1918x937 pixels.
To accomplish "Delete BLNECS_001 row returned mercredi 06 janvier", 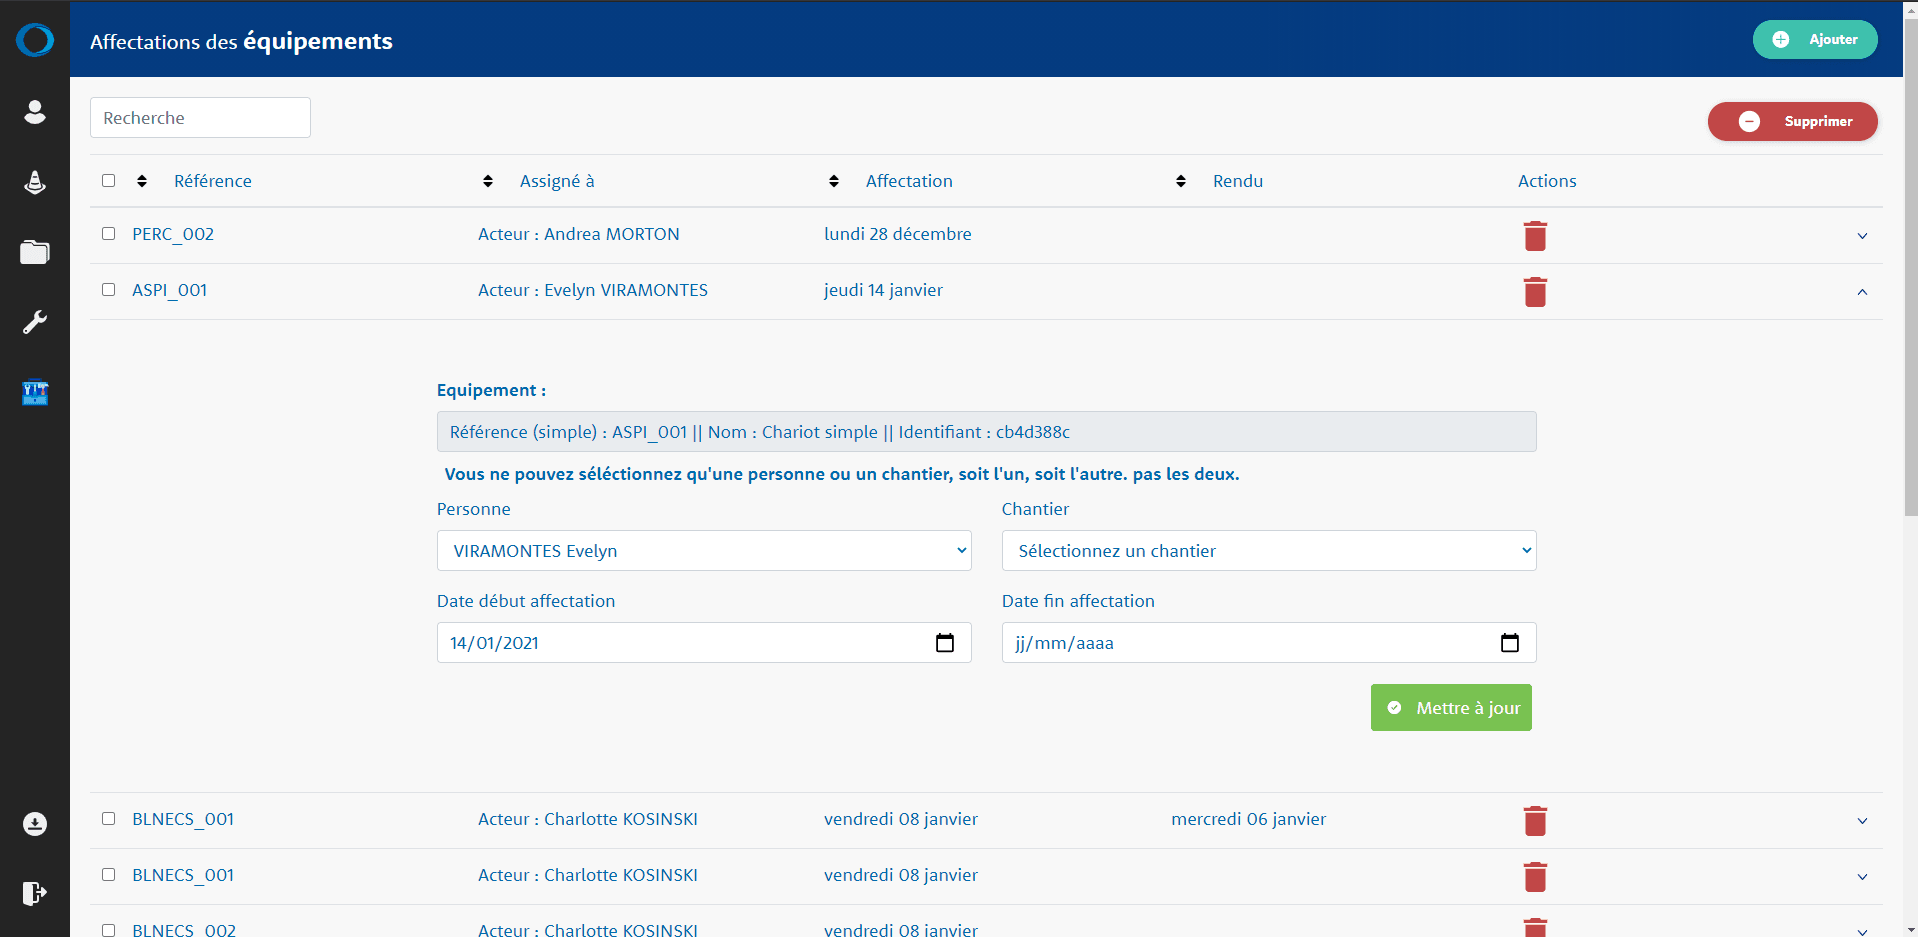I will click(1535, 821).
